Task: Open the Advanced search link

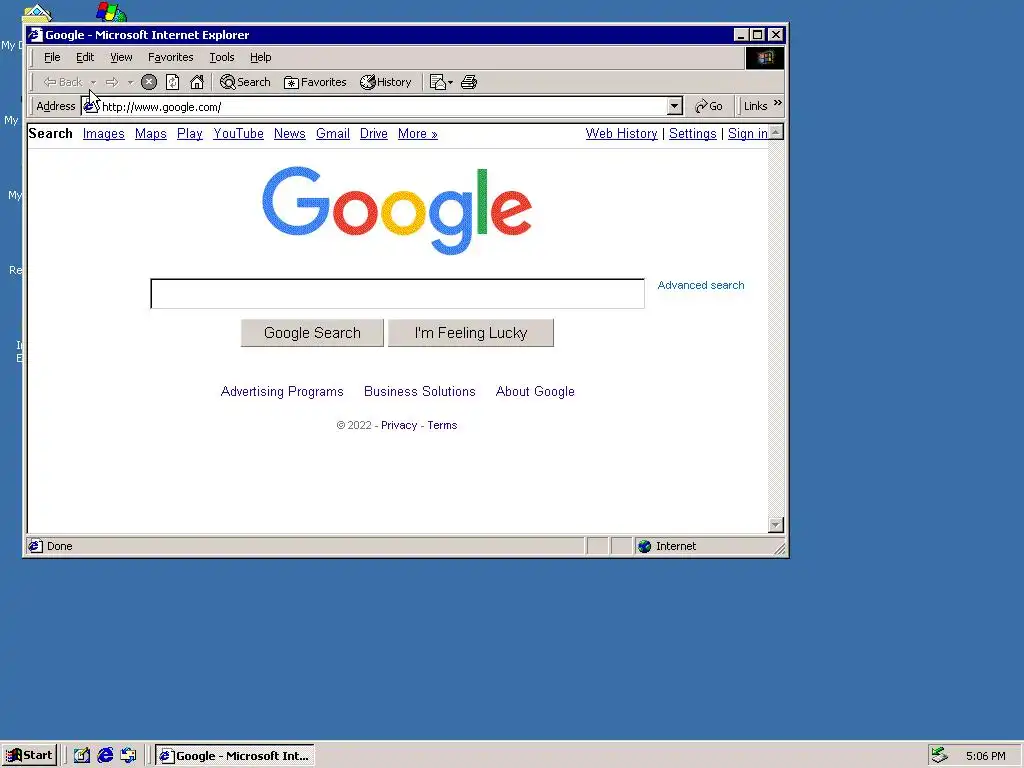Action: pos(701,285)
